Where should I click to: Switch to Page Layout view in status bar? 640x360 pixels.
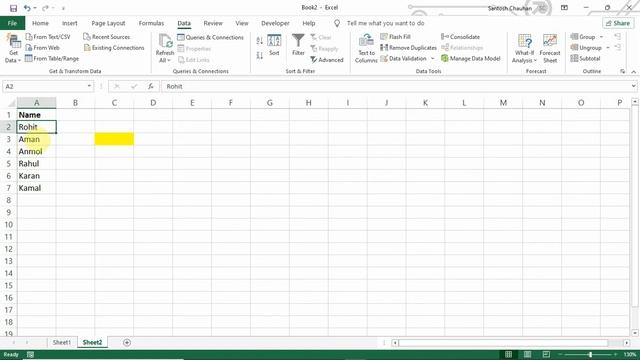click(x=527, y=354)
